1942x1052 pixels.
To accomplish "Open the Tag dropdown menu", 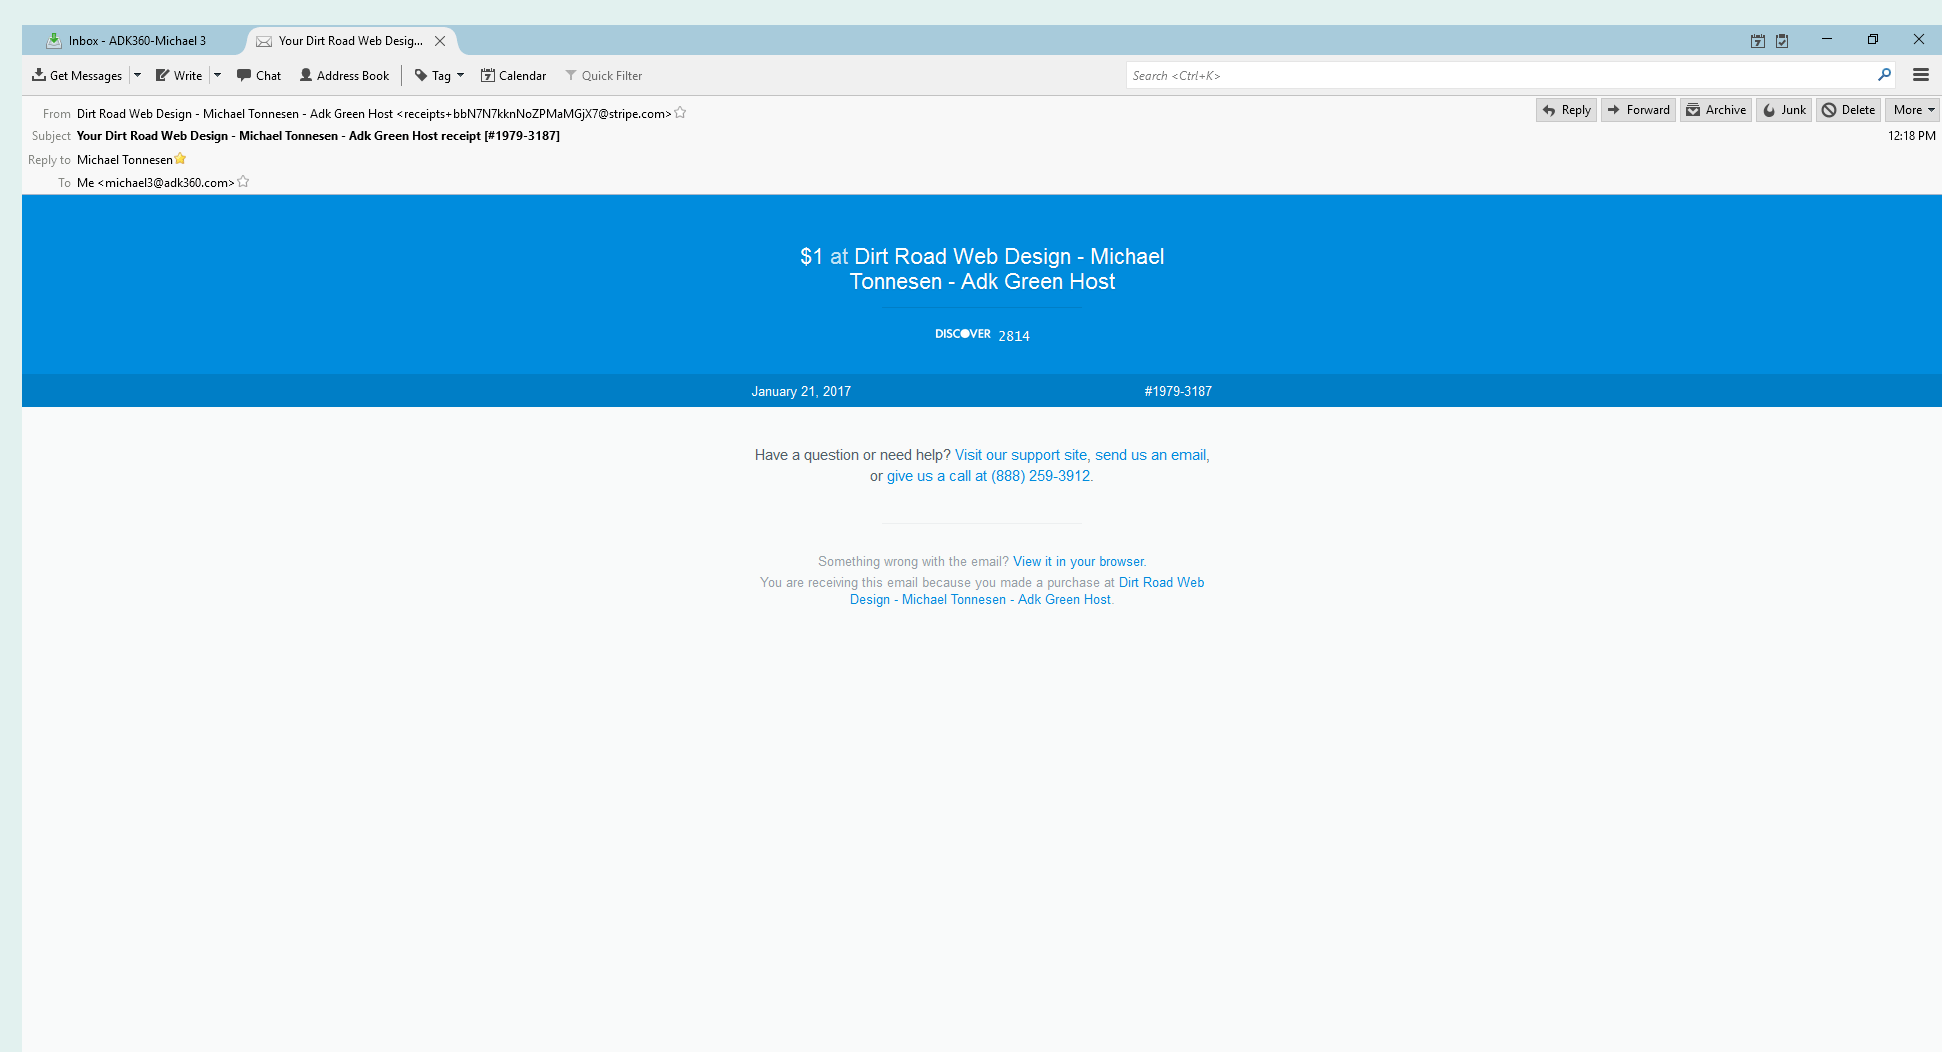I will coord(439,75).
